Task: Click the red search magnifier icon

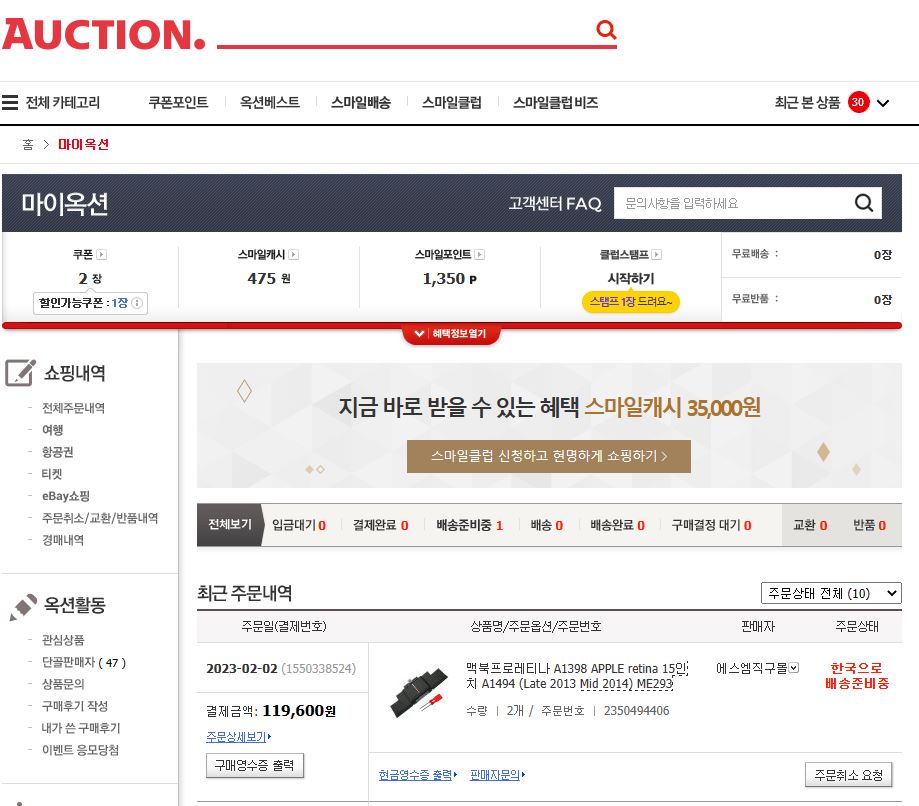Action: tap(605, 31)
